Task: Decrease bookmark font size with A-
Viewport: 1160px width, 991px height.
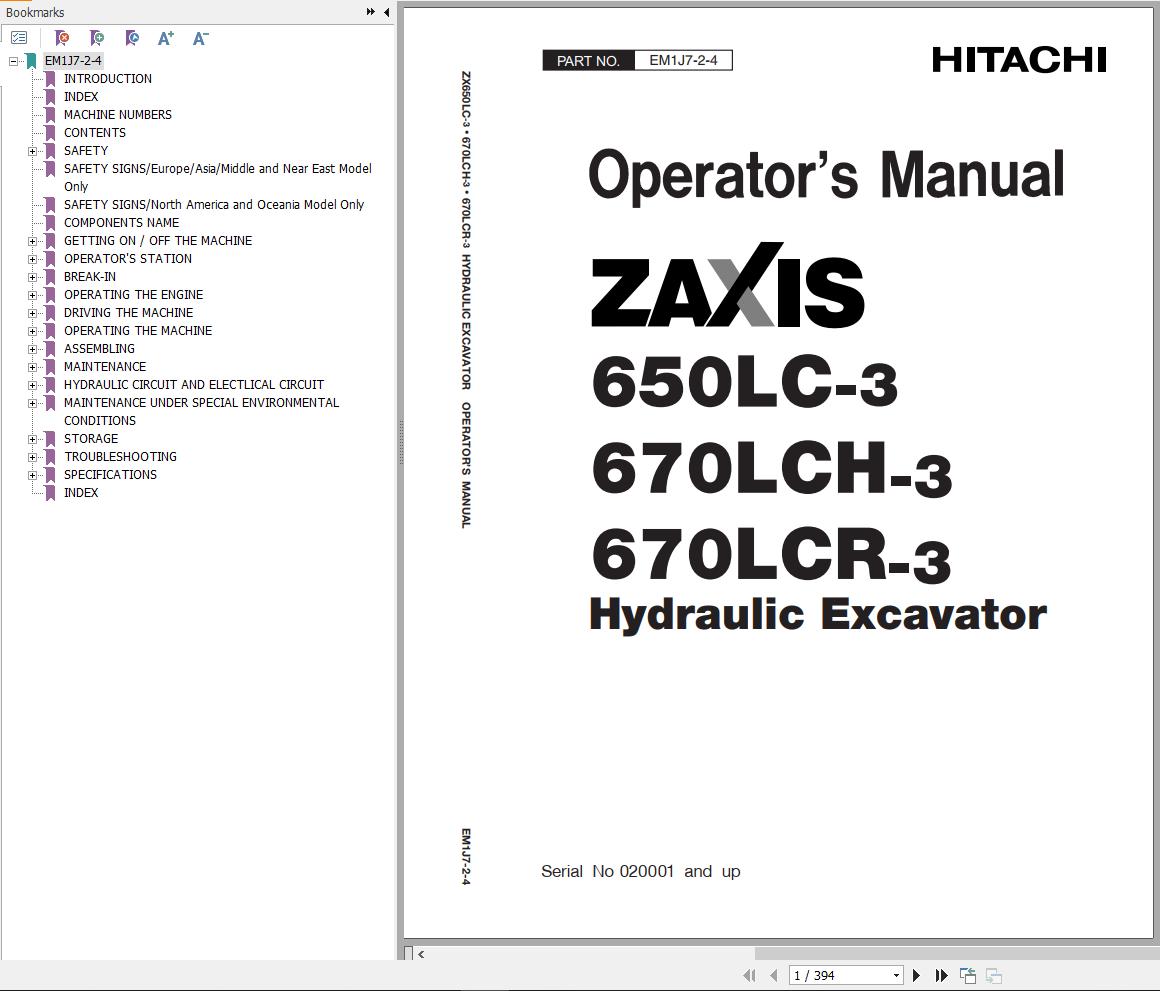Action: (200, 38)
